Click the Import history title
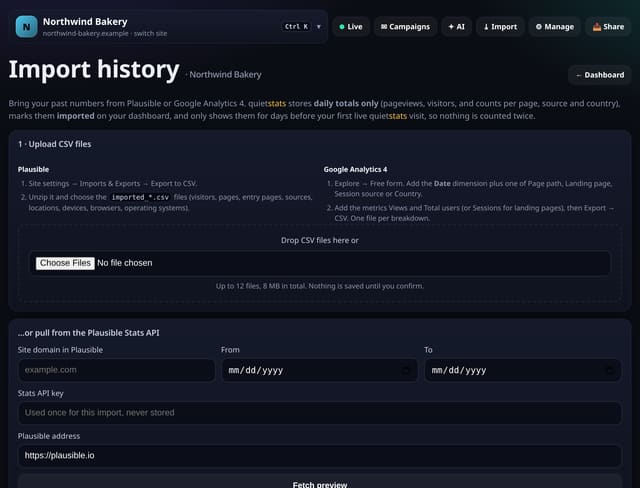This screenshot has width=640, height=488. [x=94, y=69]
